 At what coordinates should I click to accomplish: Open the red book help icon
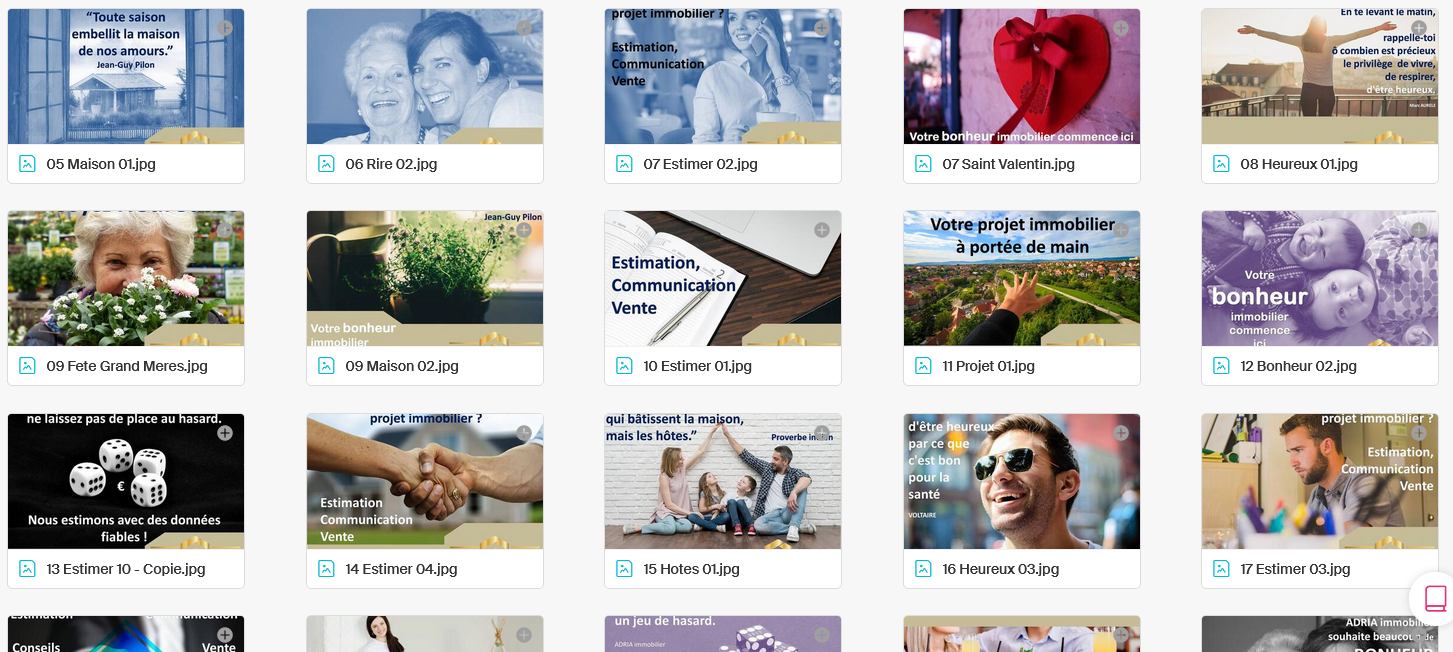pyautogui.click(x=1435, y=598)
